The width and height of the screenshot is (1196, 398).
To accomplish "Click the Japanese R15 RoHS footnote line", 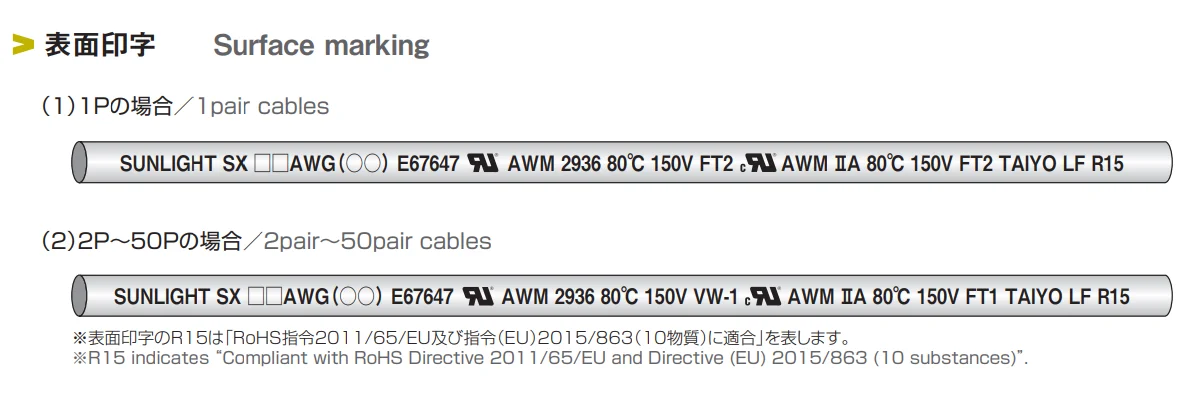I will pyautogui.click(x=461, y=338).
